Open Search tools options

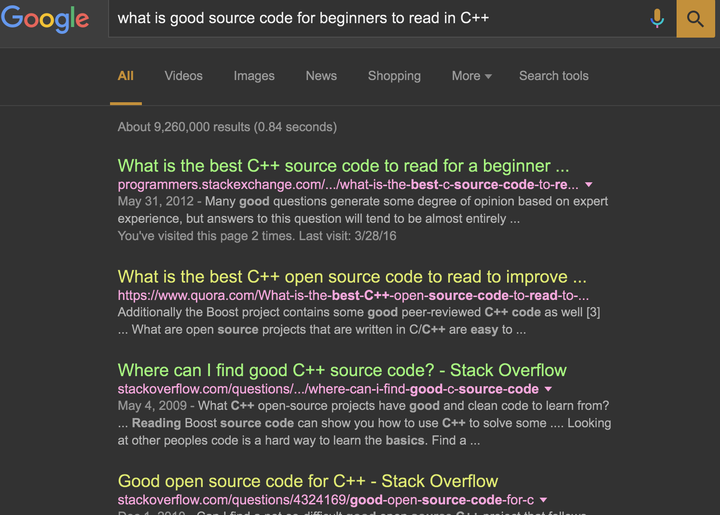click(553, 76)
